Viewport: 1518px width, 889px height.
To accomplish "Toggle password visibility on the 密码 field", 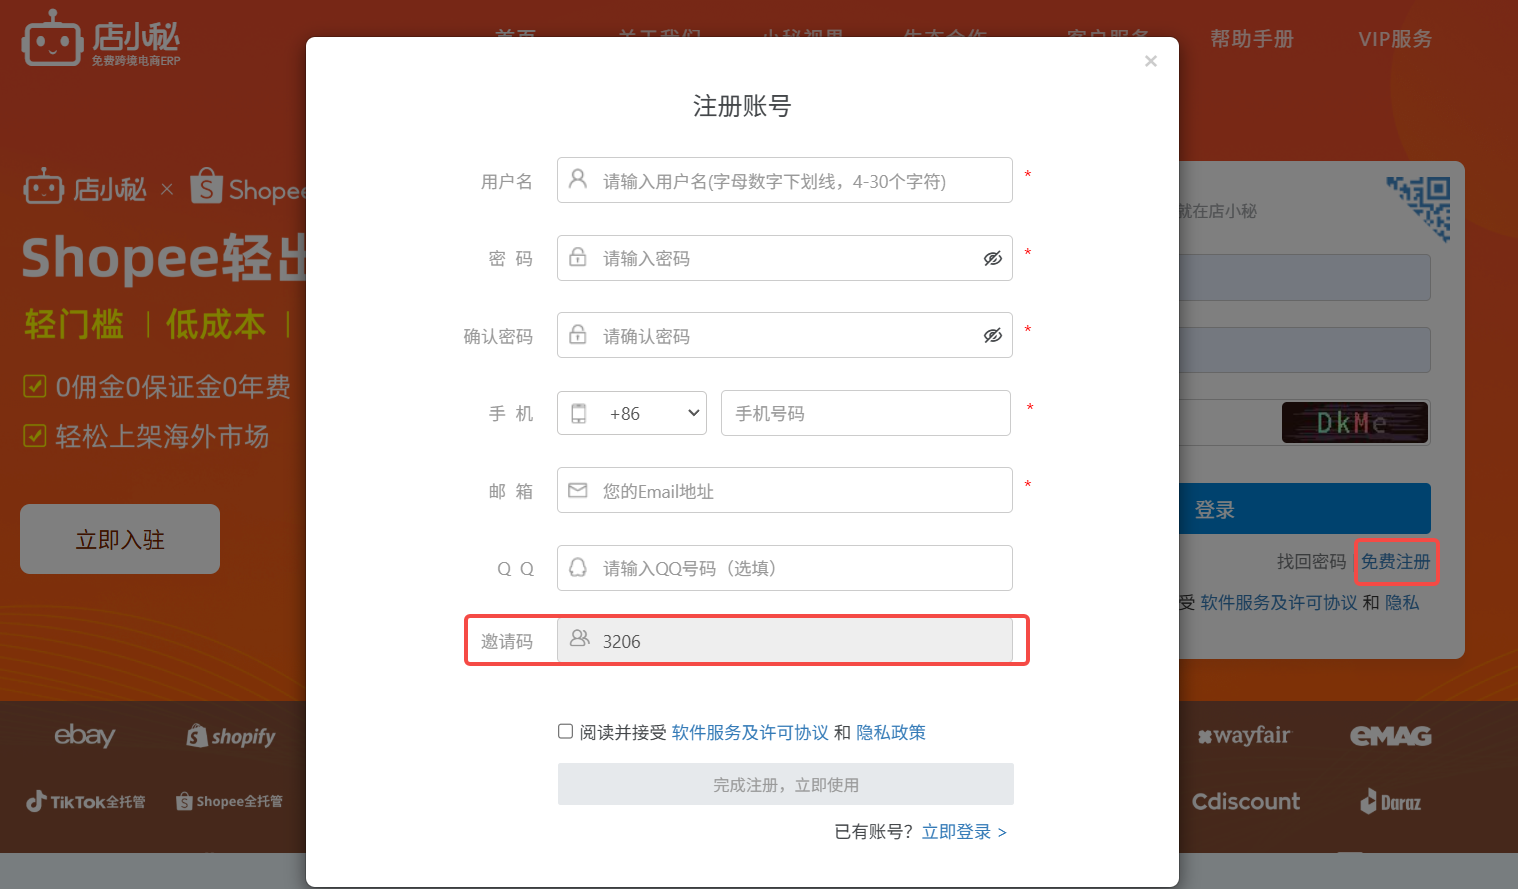I will point(993,258).
